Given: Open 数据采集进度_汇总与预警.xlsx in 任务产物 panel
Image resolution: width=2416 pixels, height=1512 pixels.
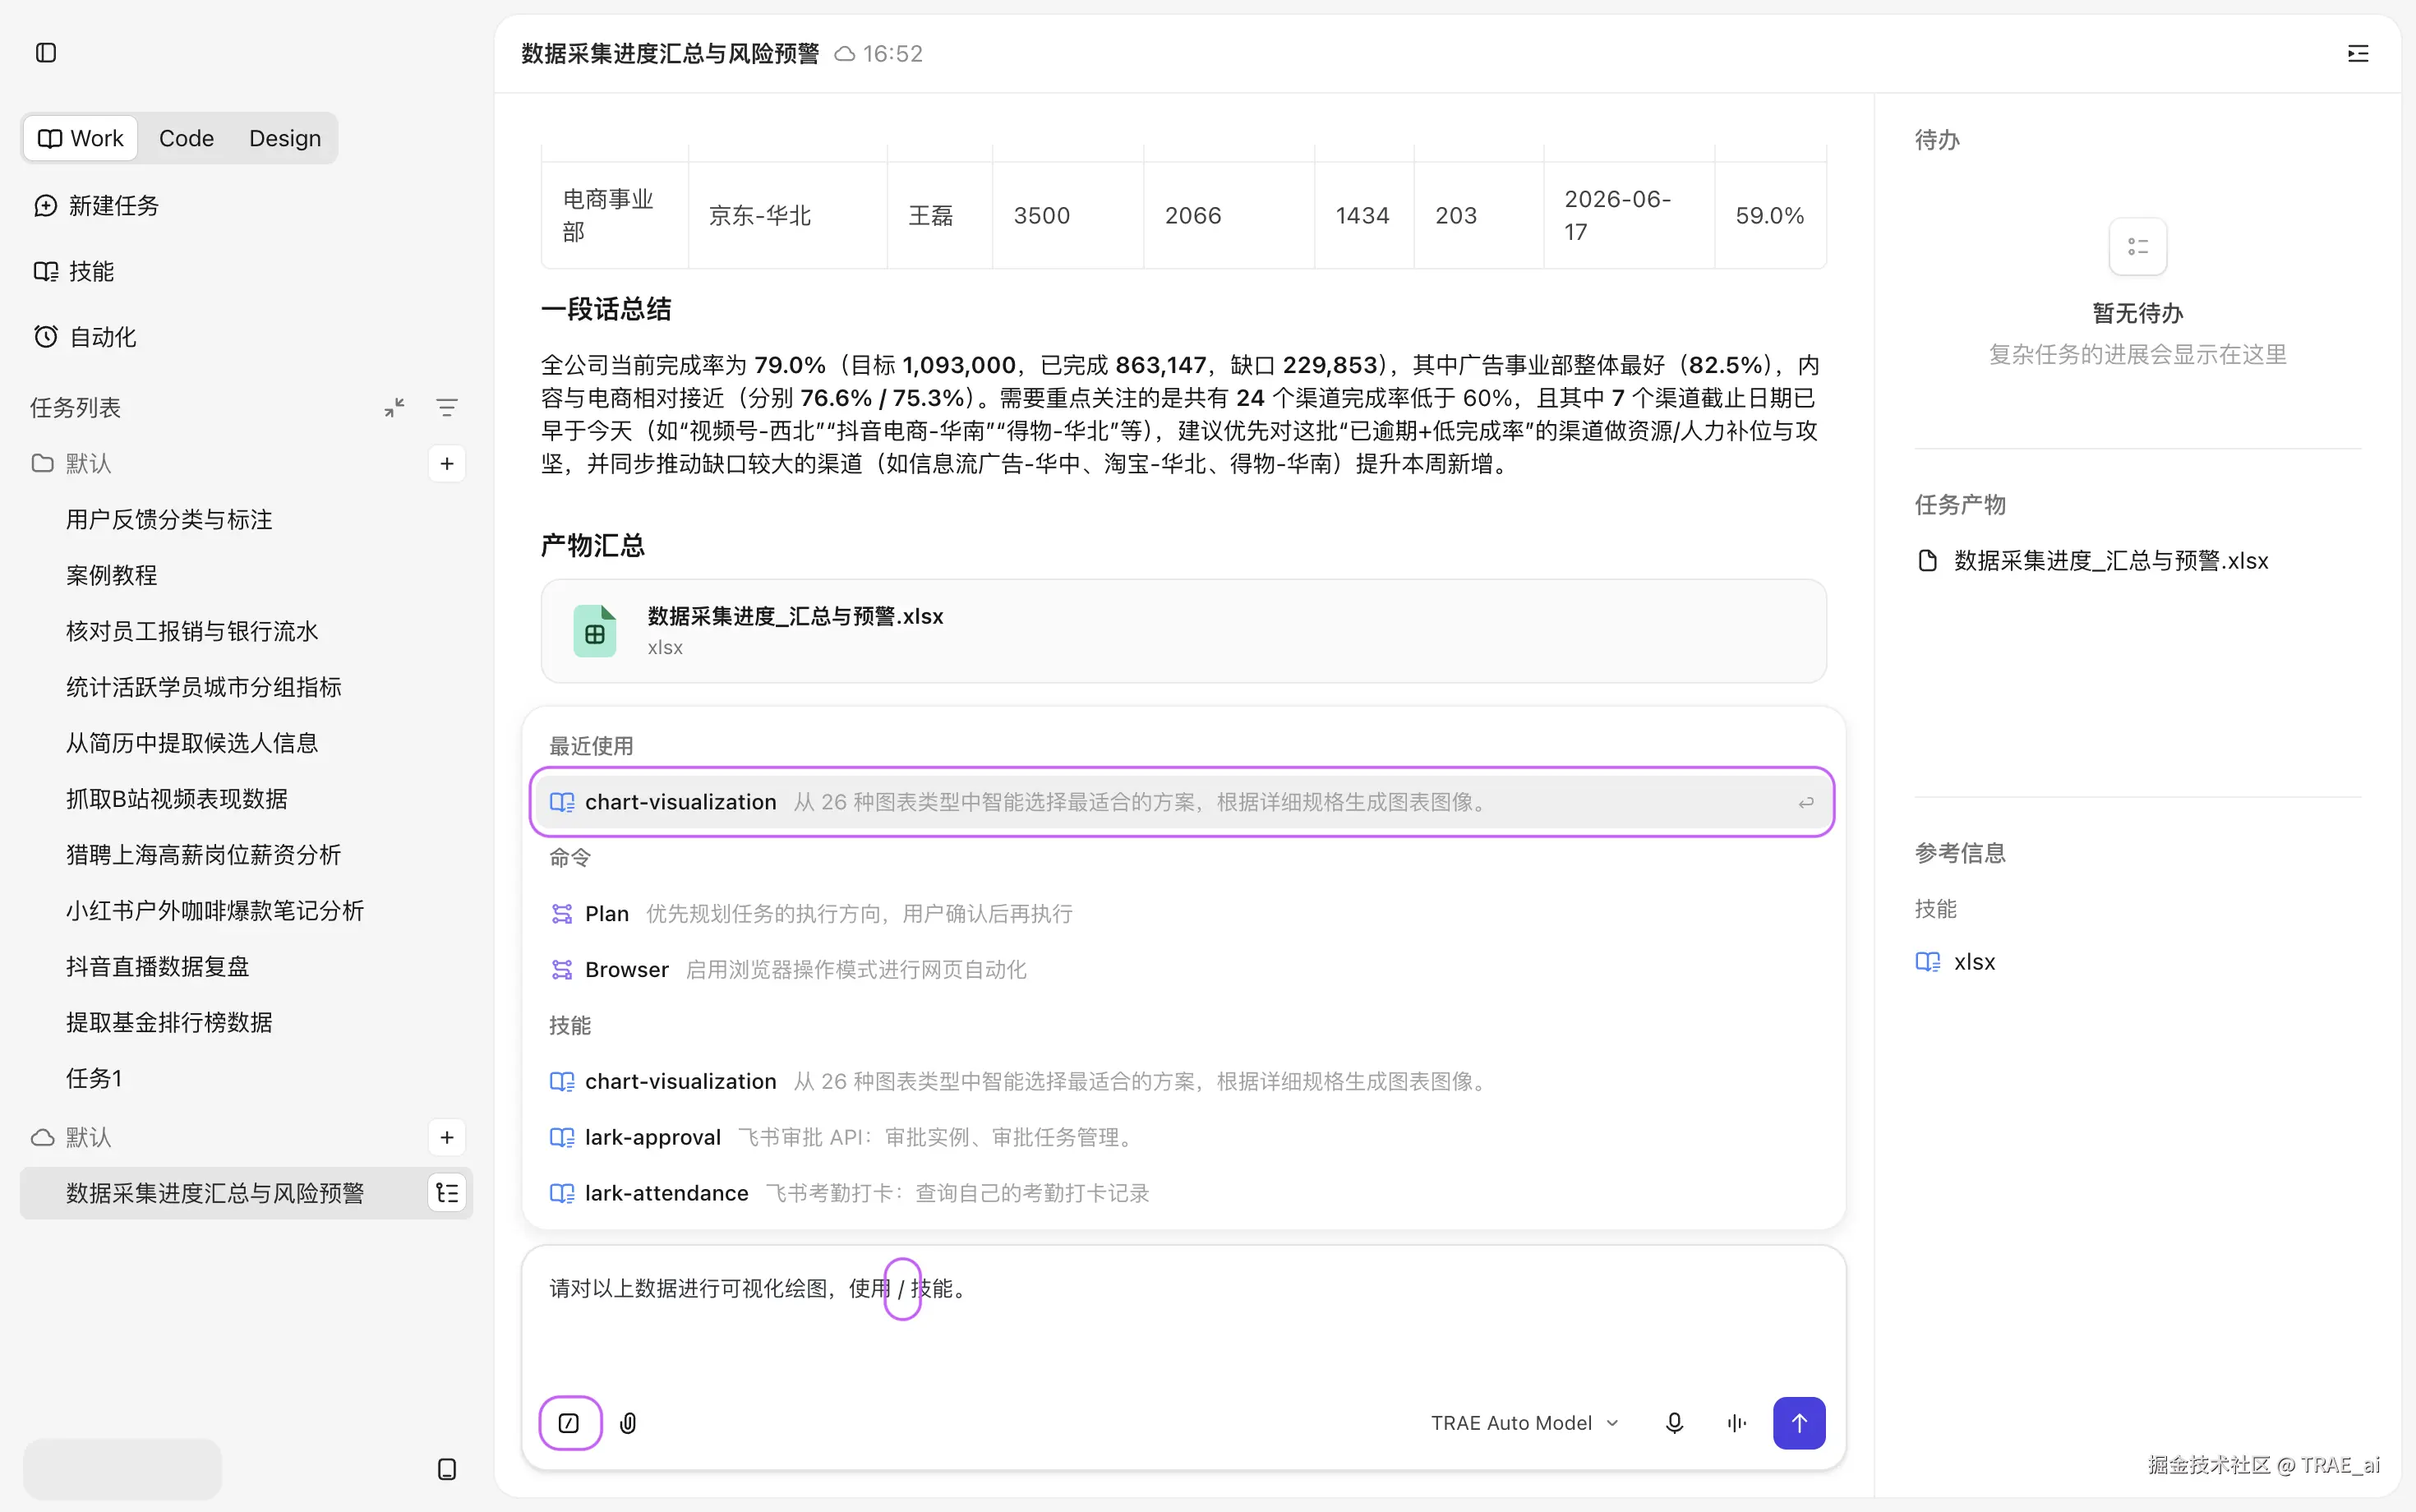Looking at the screenshot, I should [x=2092, y=560].
